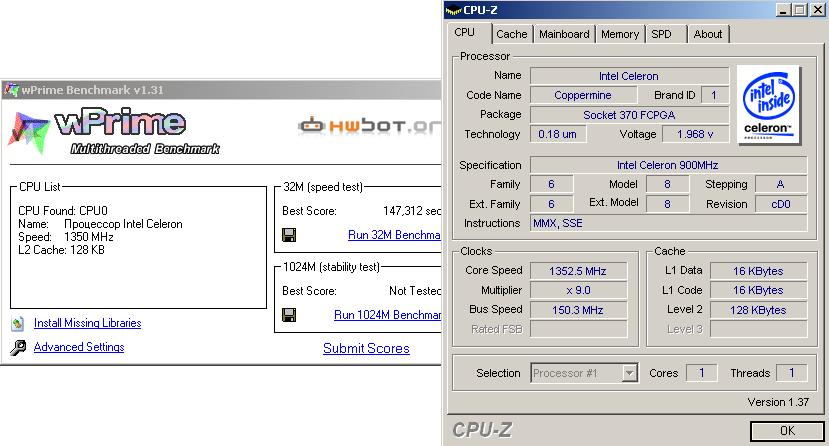Viewport: 829px width, 446px height.
Task: Click the wPrime title bar icon
Action: 12,90
